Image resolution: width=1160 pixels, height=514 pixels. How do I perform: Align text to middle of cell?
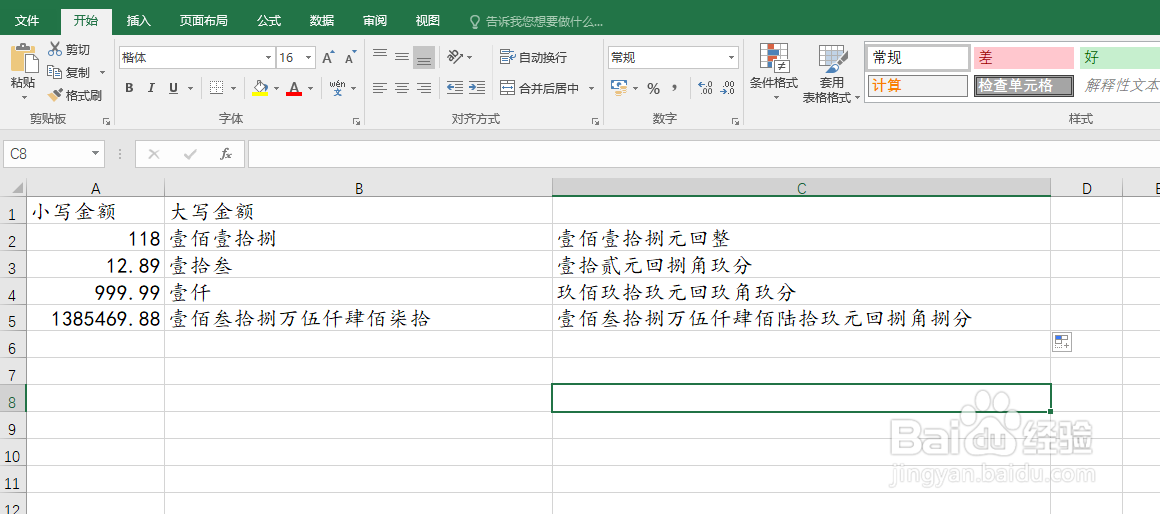point(402,56)
